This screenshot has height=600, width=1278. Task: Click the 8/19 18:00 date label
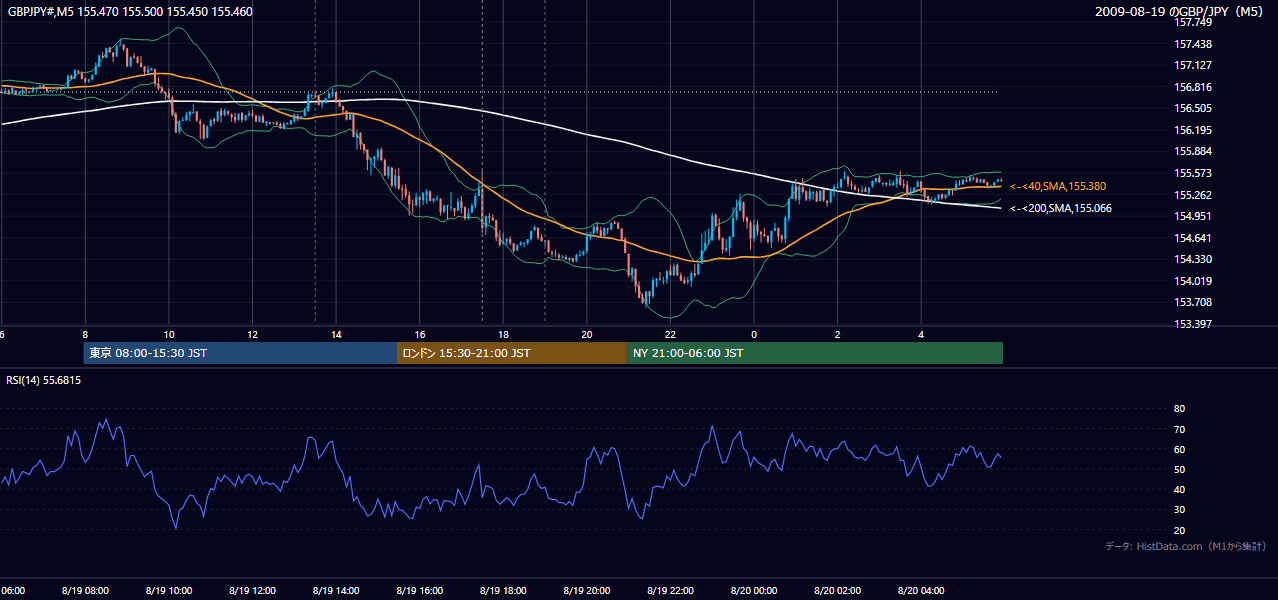click(503, 590)
